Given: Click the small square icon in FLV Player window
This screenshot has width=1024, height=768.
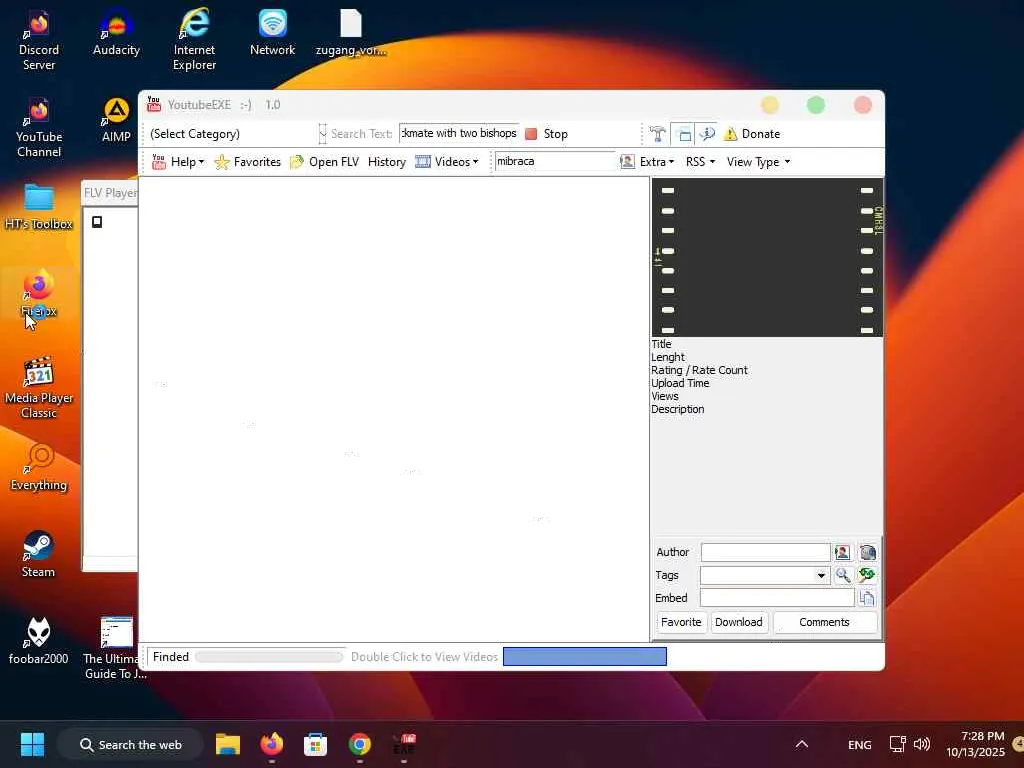Looking at the screenshot, I should 97,222.
